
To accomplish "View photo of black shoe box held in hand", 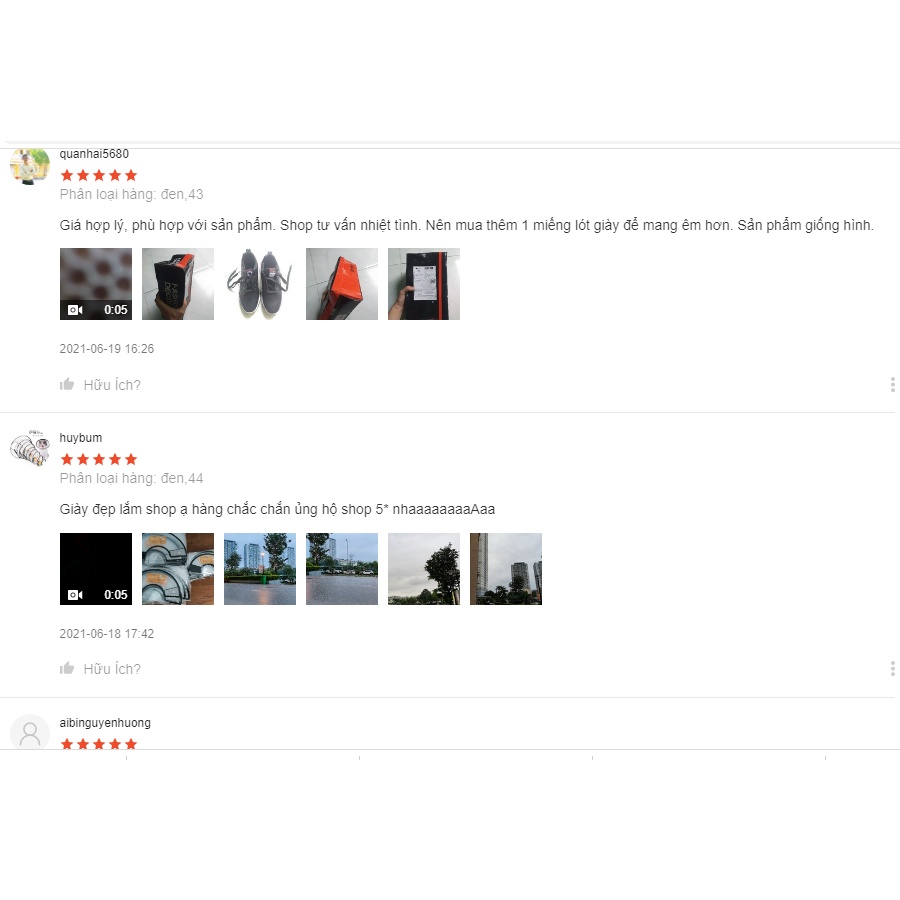I will pyautogui.click(x=178, y=284).
